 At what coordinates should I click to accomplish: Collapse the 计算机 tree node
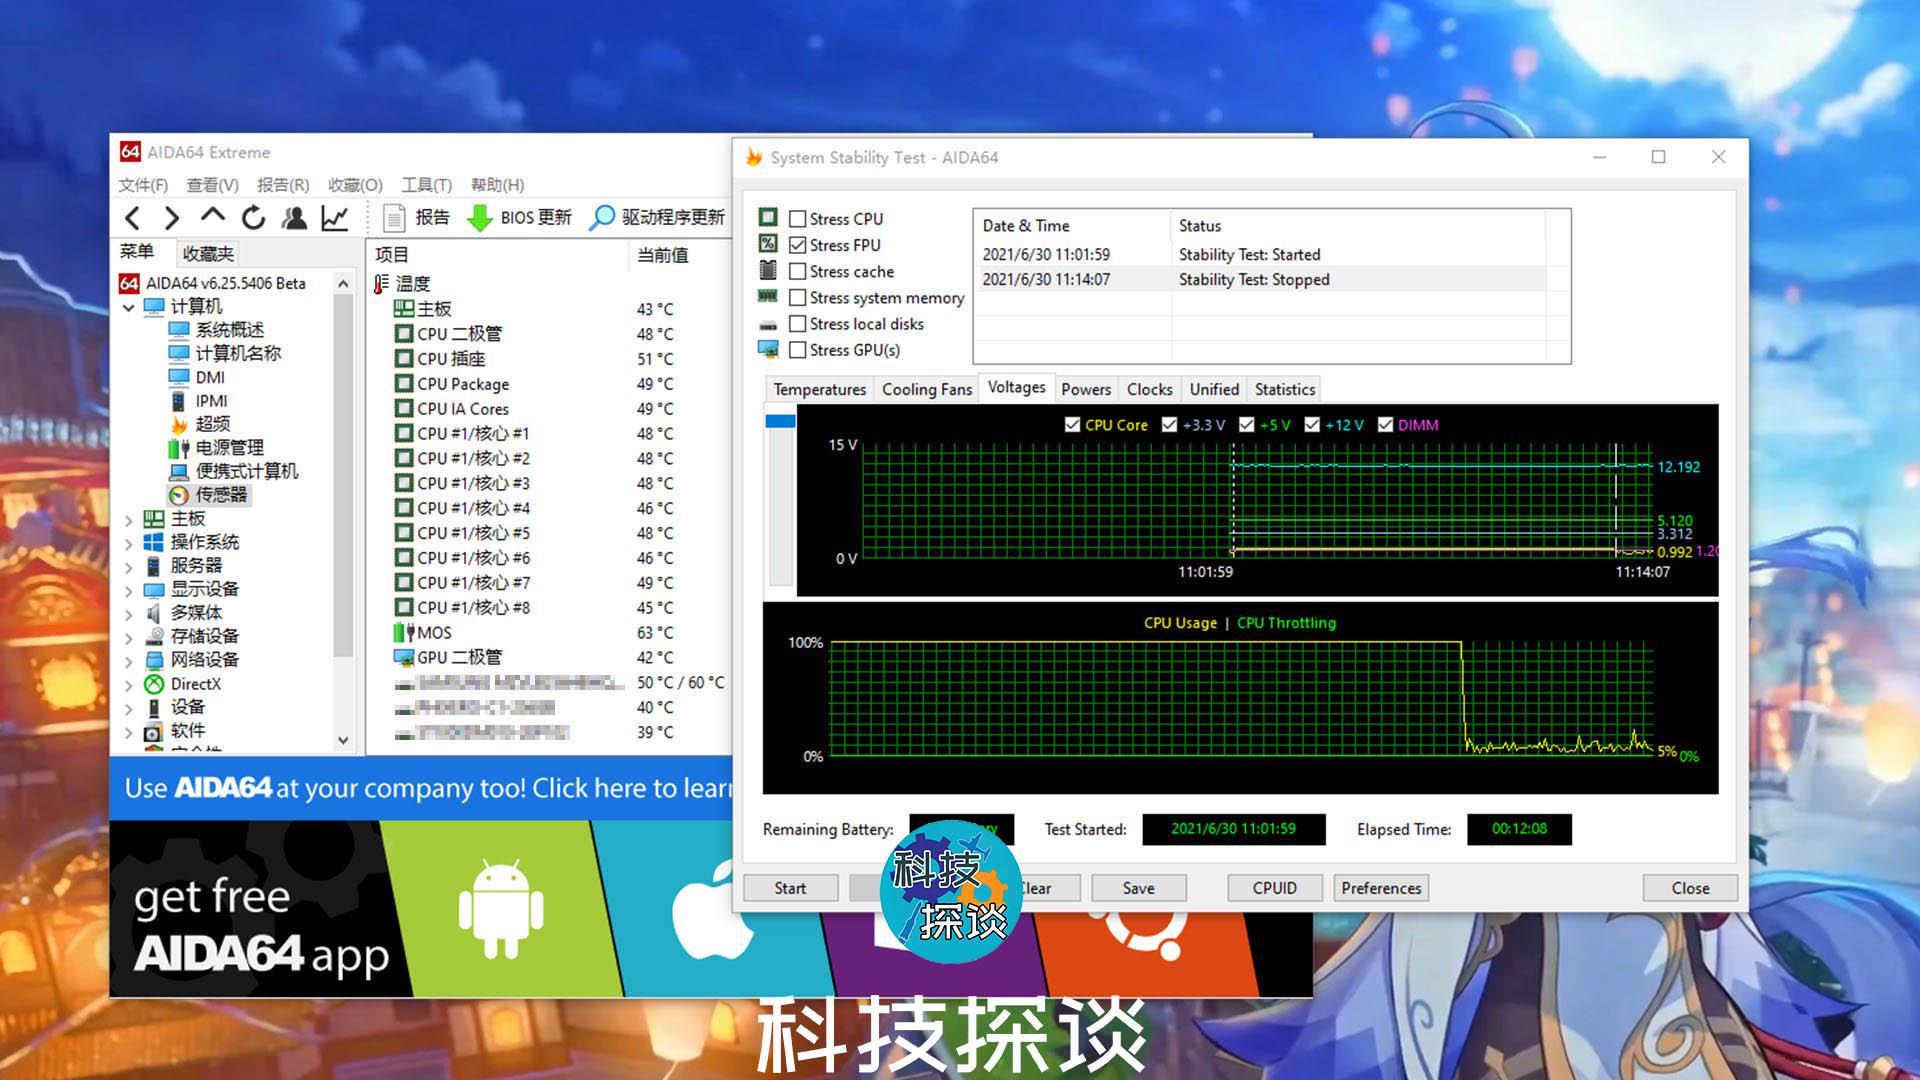tap(128, 308)
